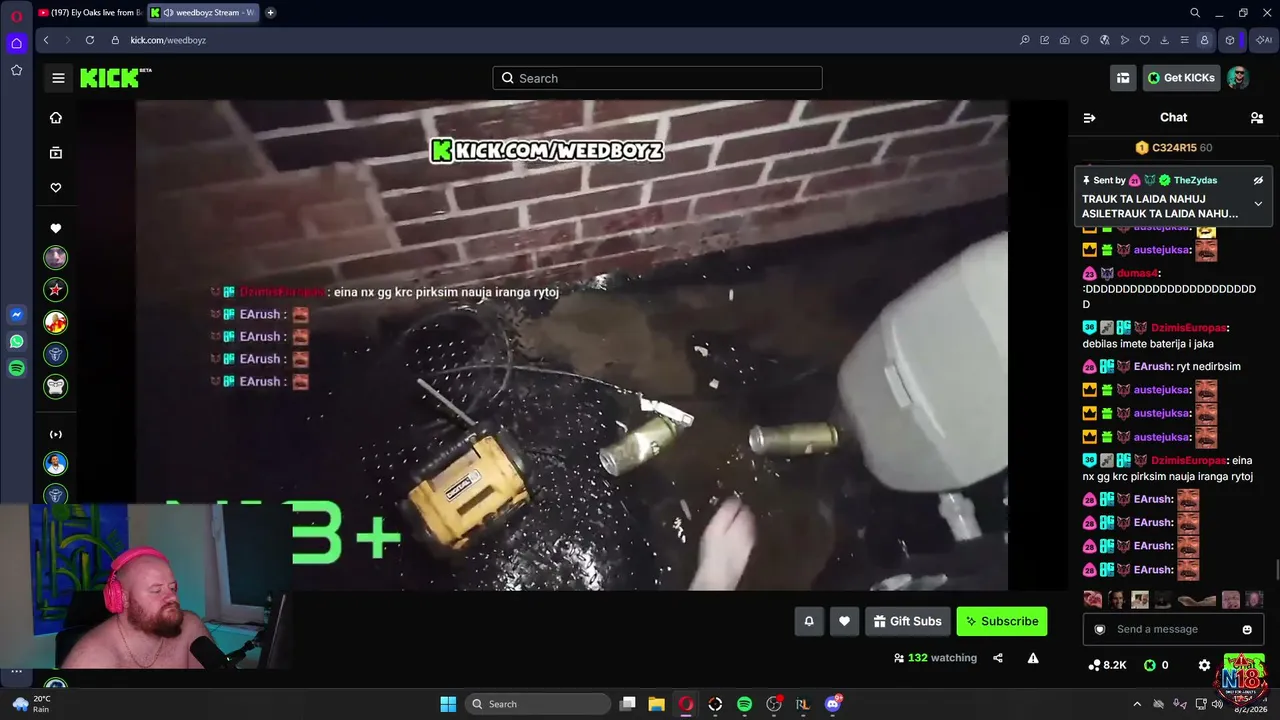Image resolution: width=1280 pixels, height=720 pixels.
Task: Share the stream via the share icon
Action: coord(997,658)
